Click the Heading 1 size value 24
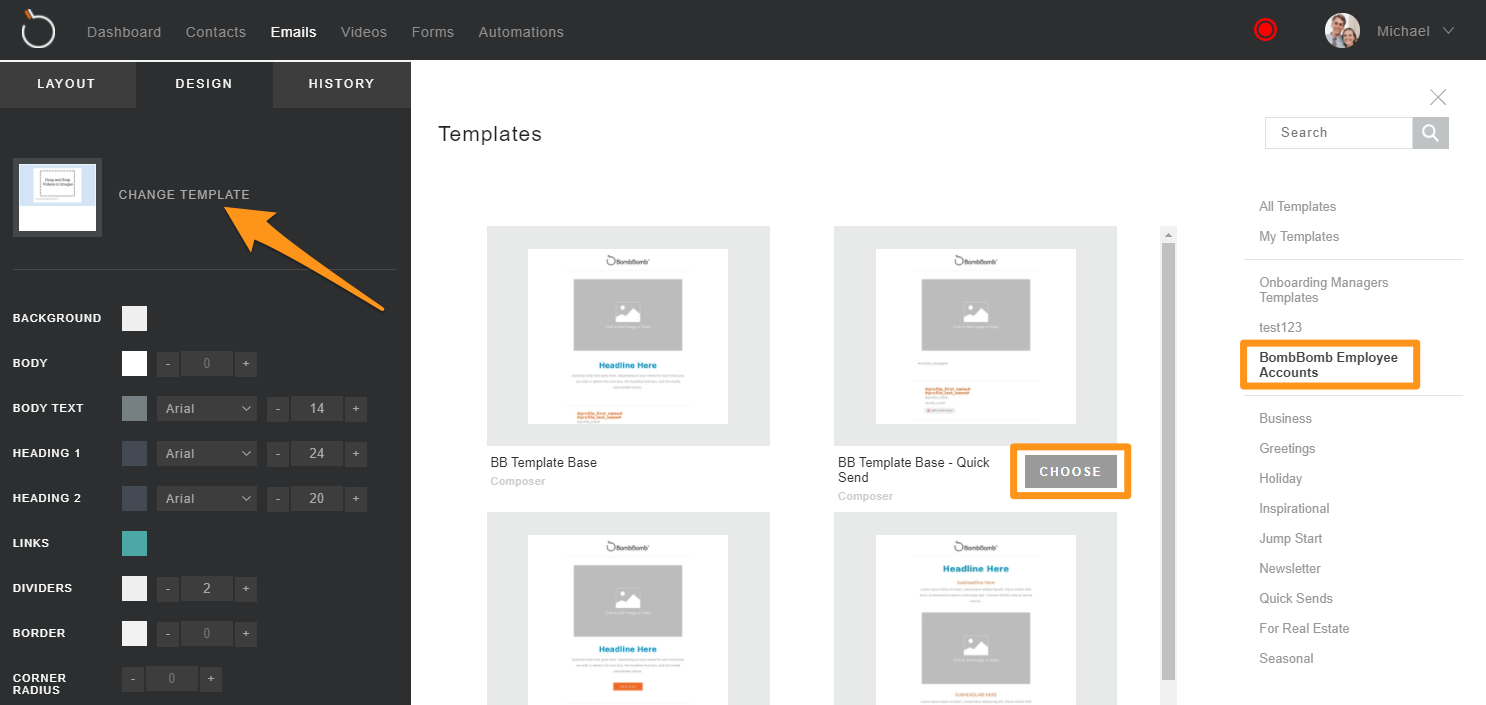The image size is (1486, 705). (x=317, y=454)
